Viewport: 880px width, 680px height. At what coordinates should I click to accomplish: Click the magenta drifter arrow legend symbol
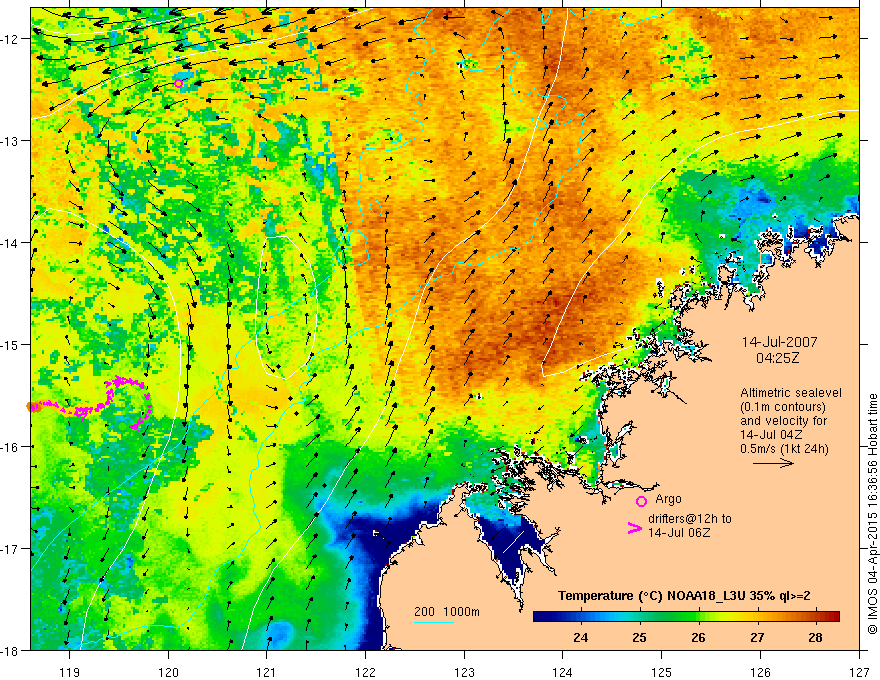point(634,528)
